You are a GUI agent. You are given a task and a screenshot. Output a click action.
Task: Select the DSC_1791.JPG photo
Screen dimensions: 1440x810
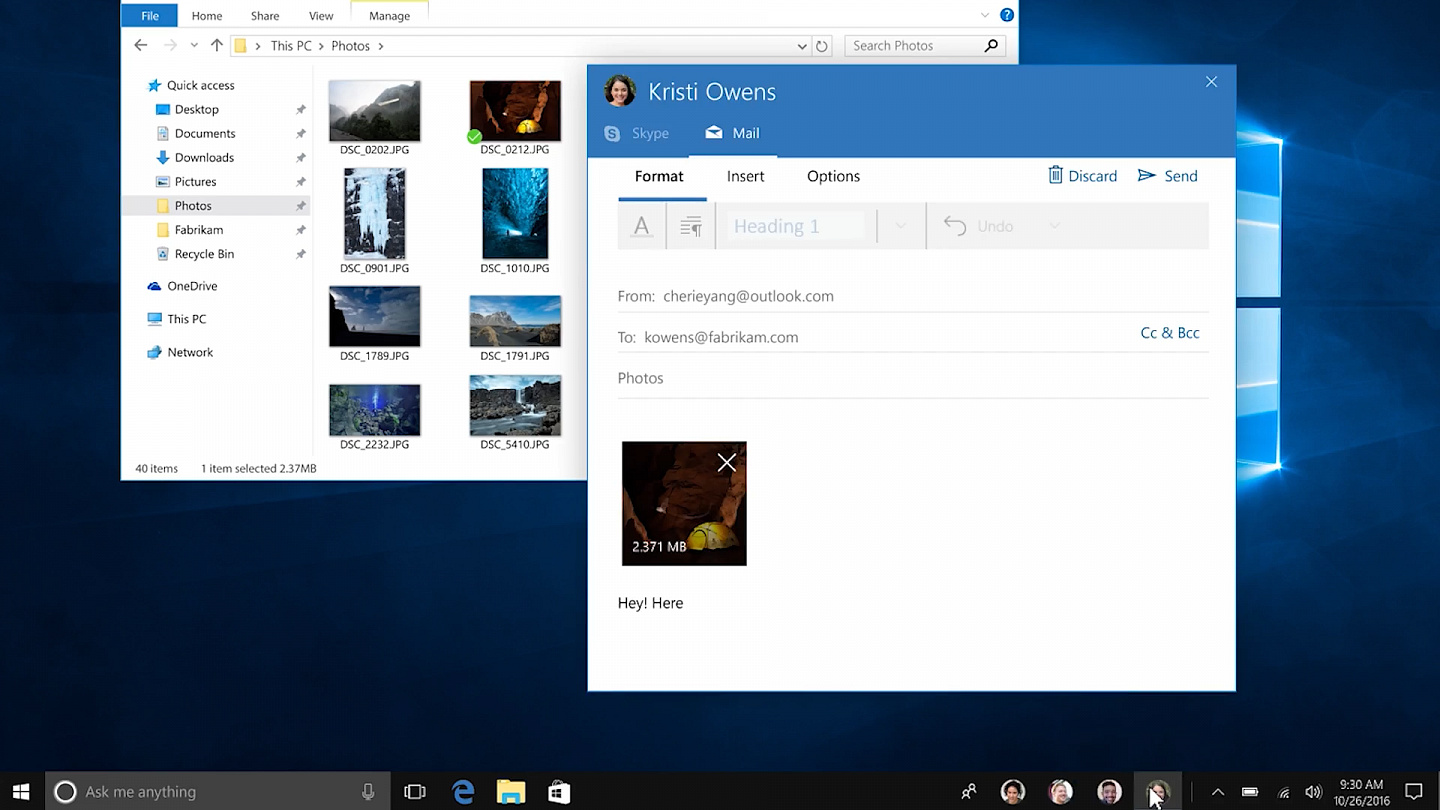(x=514, y=320)
